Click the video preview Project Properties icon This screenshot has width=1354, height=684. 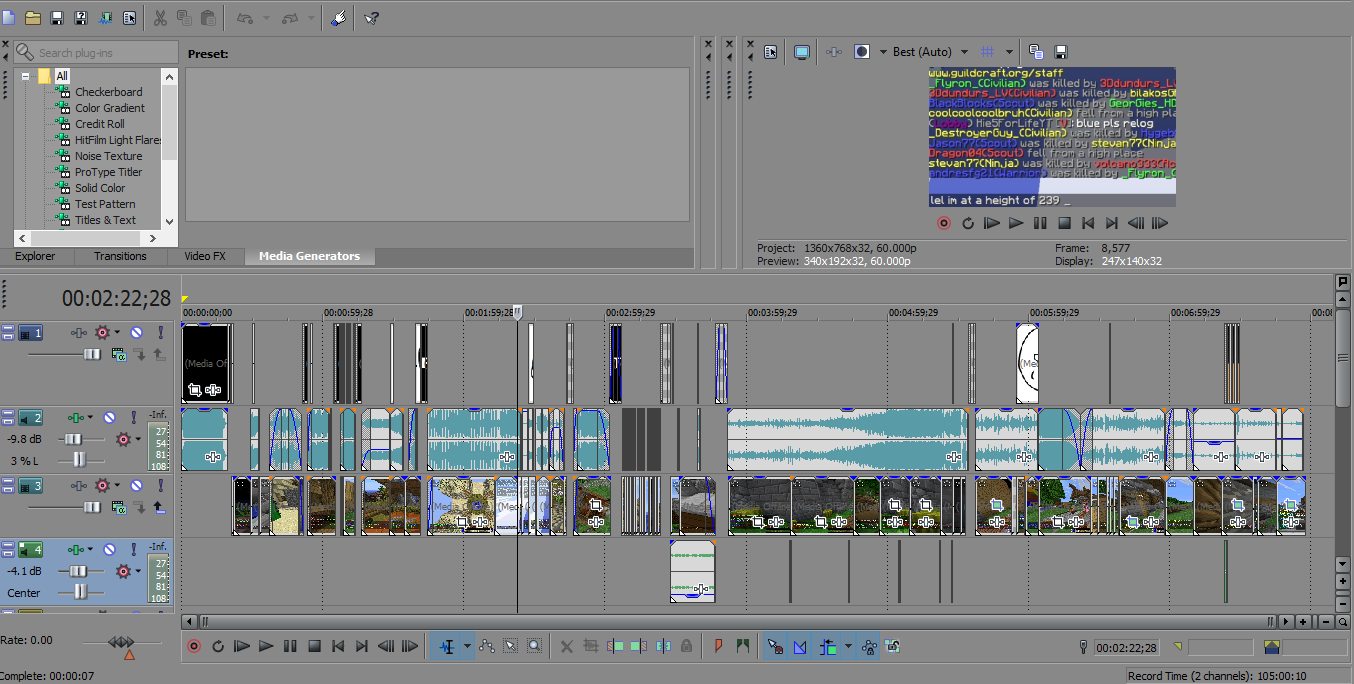(770, 52)
